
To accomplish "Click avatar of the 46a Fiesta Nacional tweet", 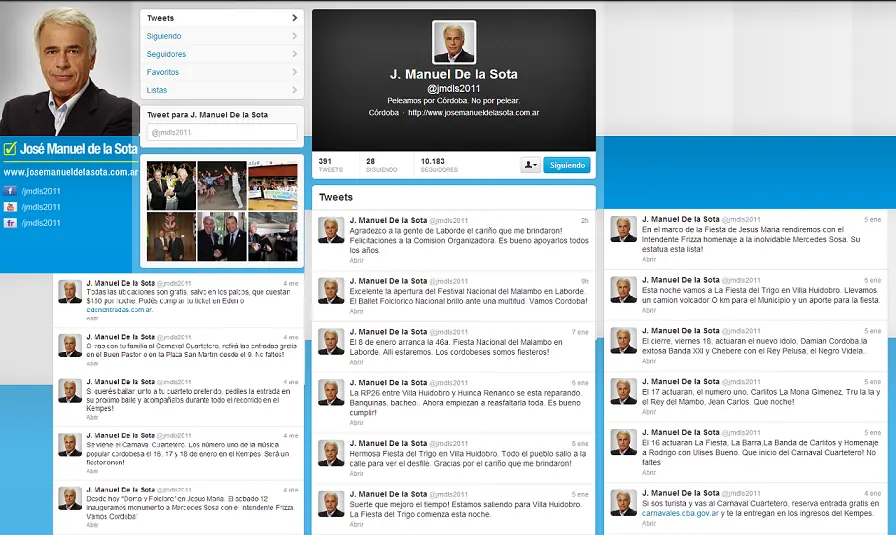I will tap(331, 342).
